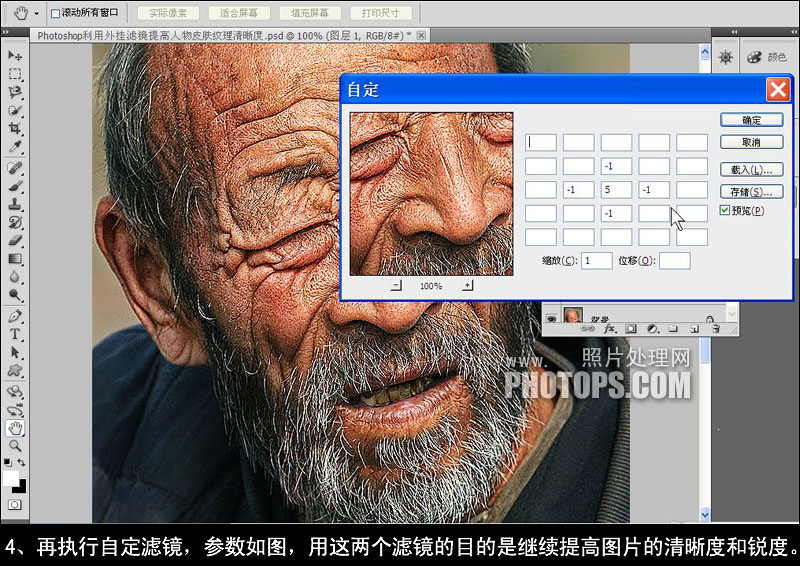
Task: Click the -1 cell above the center
Action: pyautogui.click(x=616, y=166)
